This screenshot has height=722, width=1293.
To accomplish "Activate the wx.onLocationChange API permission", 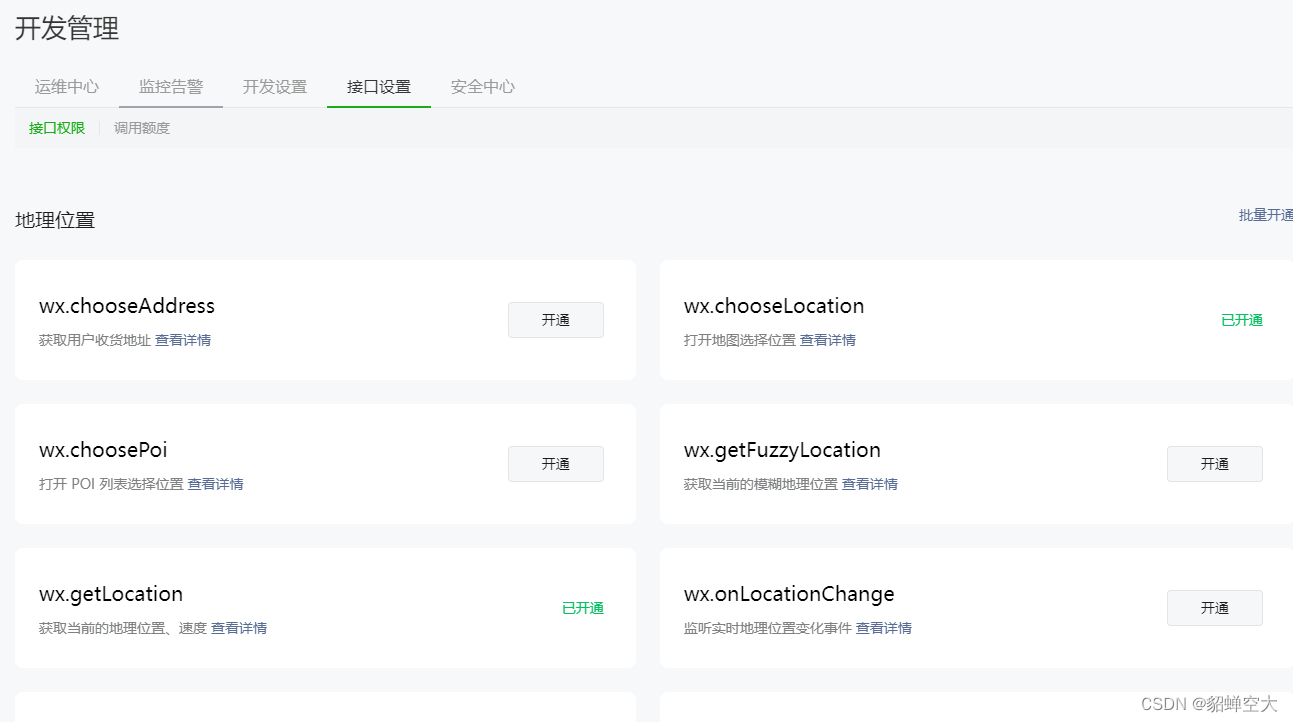I will point(1214,607).
